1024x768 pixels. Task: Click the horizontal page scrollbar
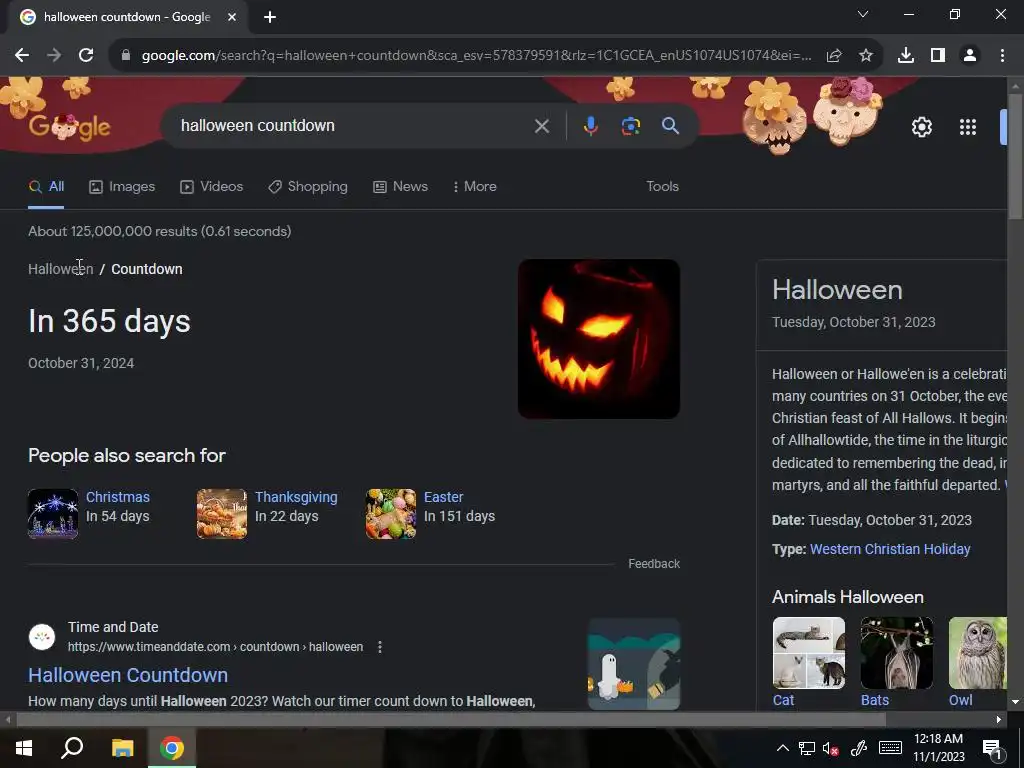(x=451, y=720)
